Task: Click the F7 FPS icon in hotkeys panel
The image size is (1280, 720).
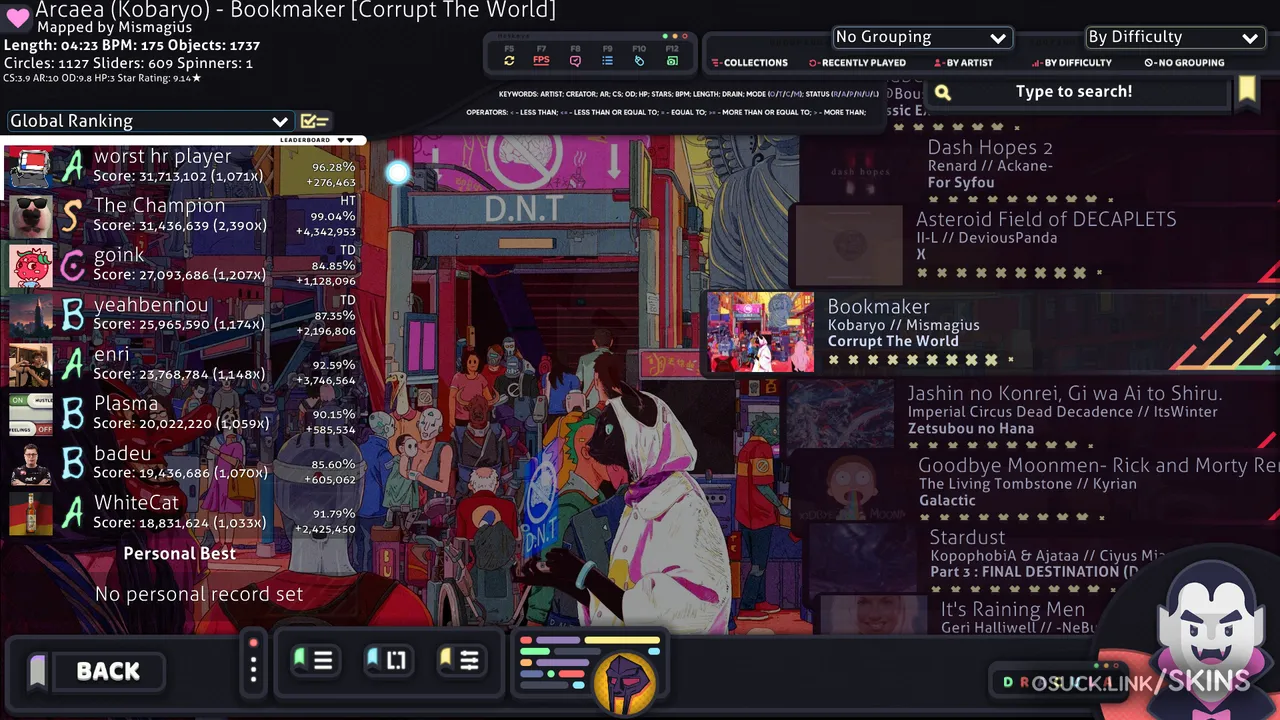Action: click(541, 60)
